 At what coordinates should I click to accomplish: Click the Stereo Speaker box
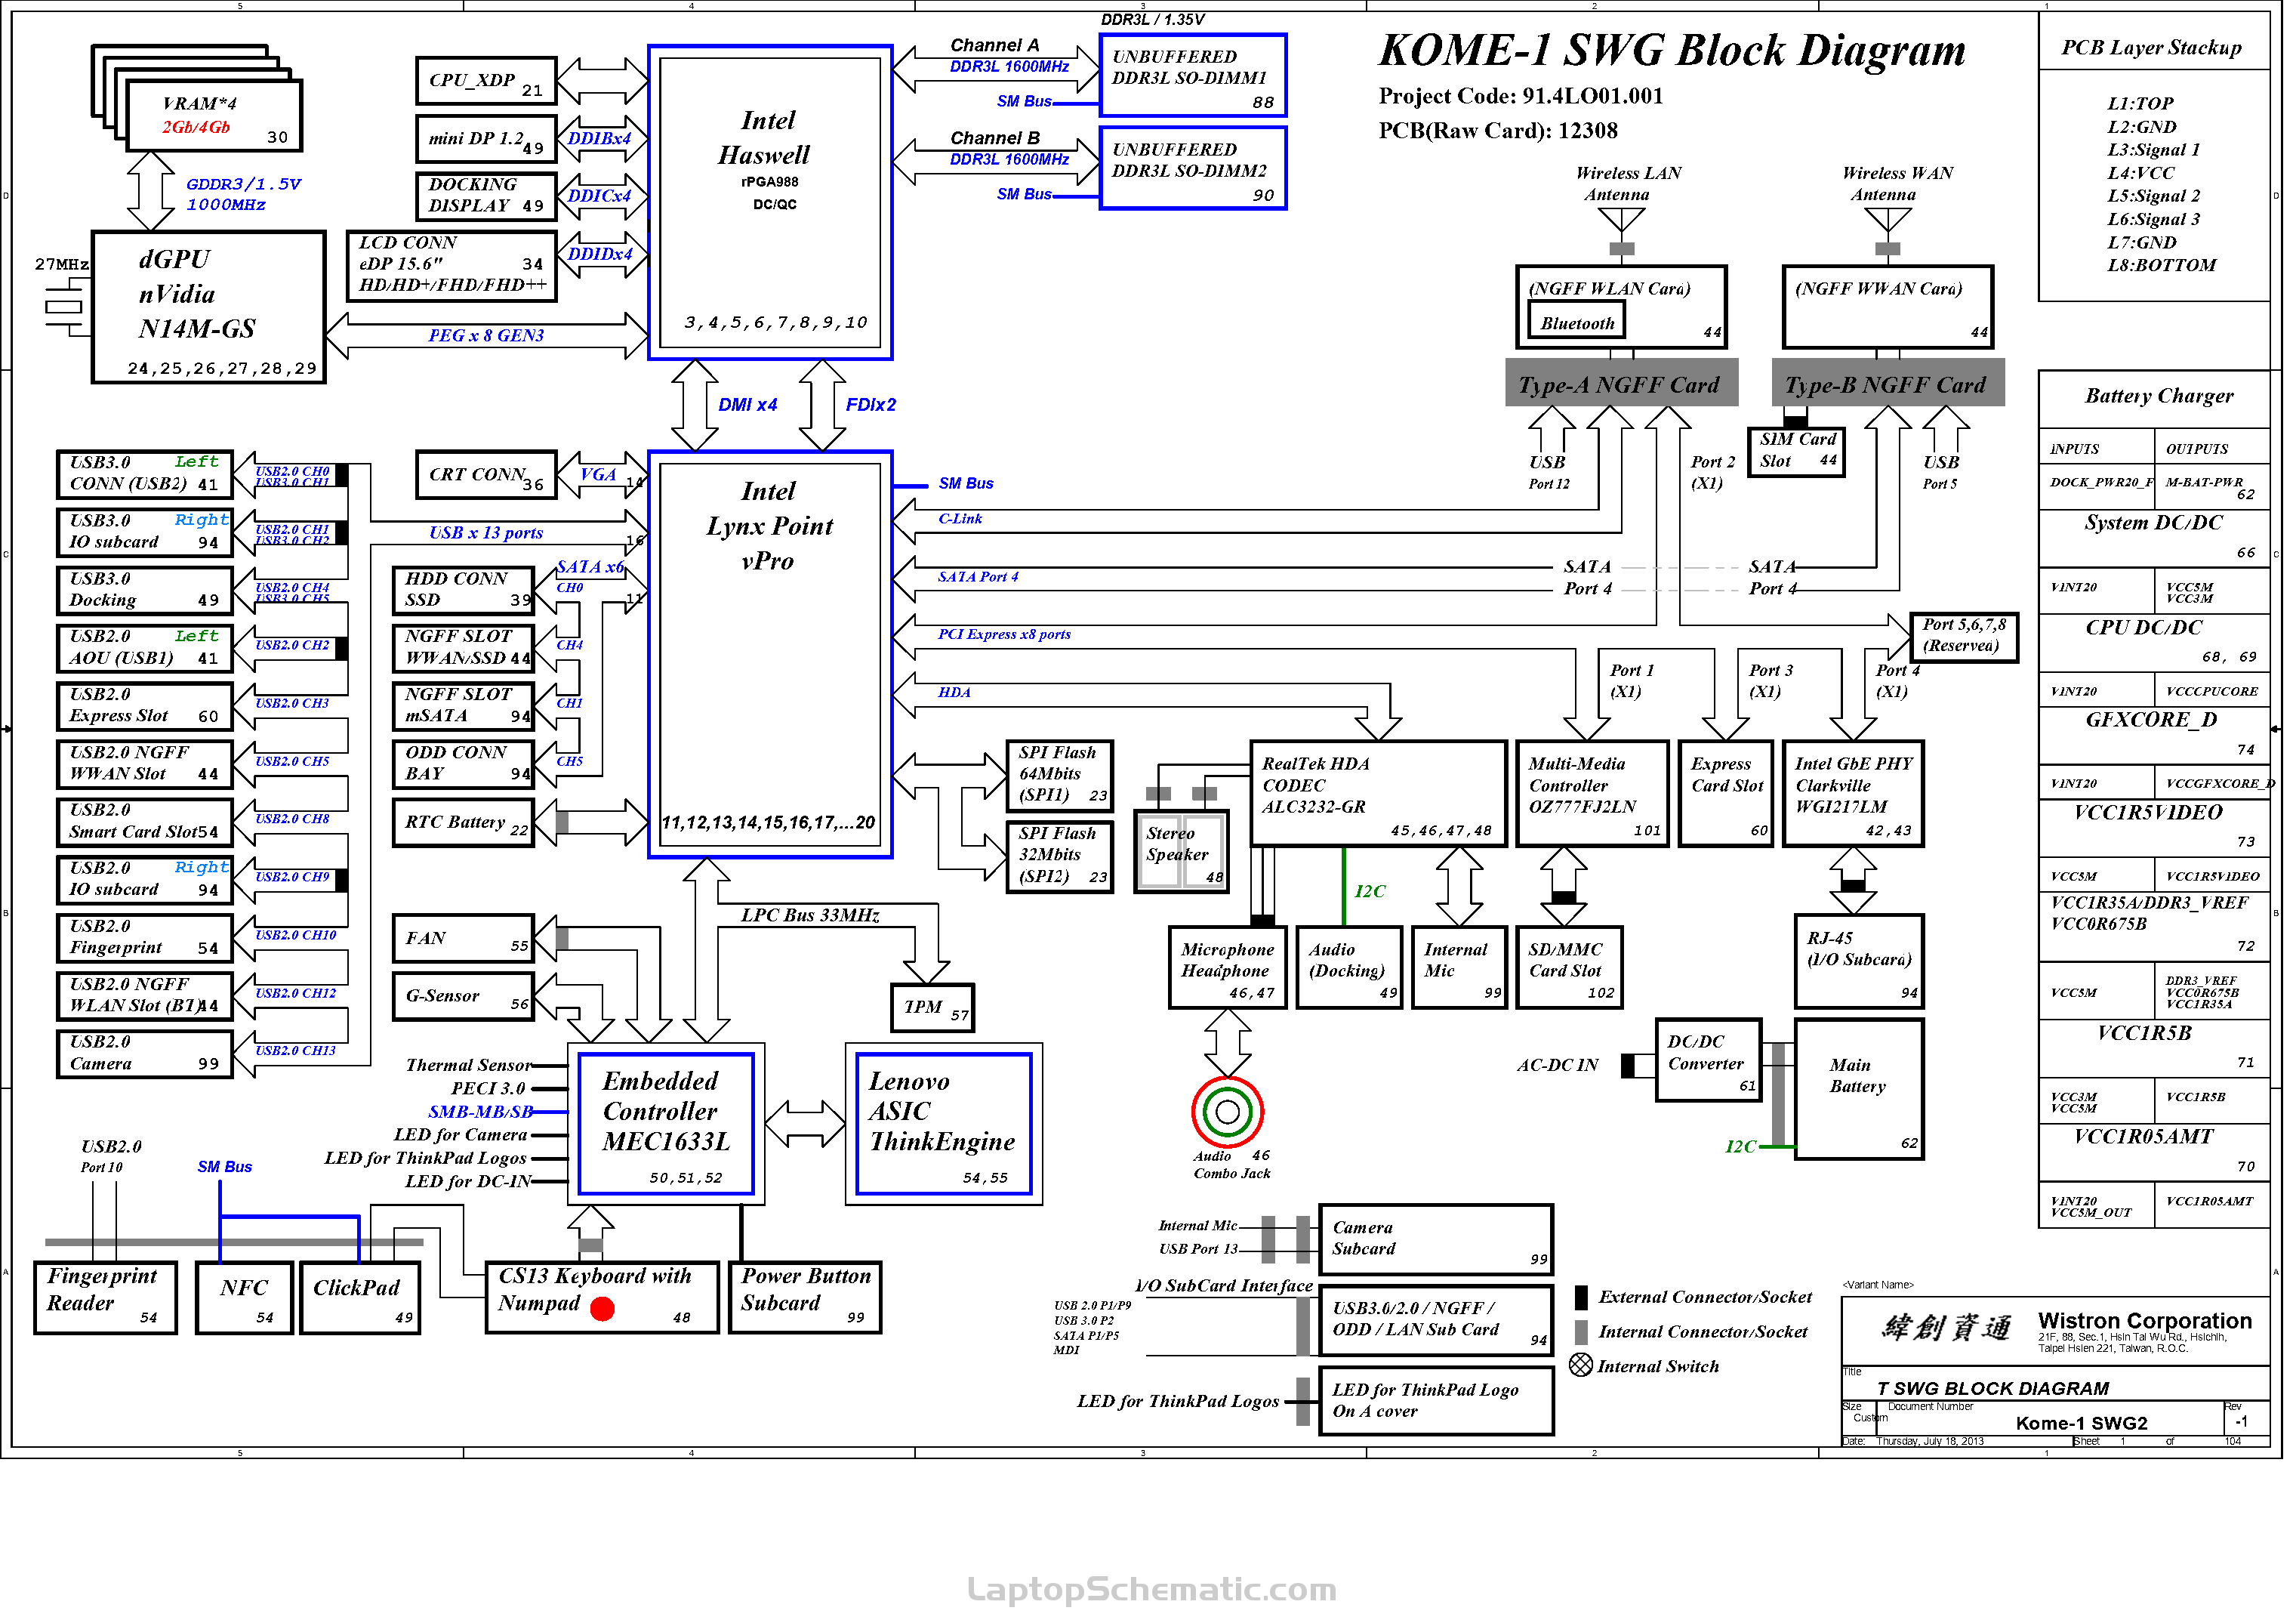coord(1181,851)
